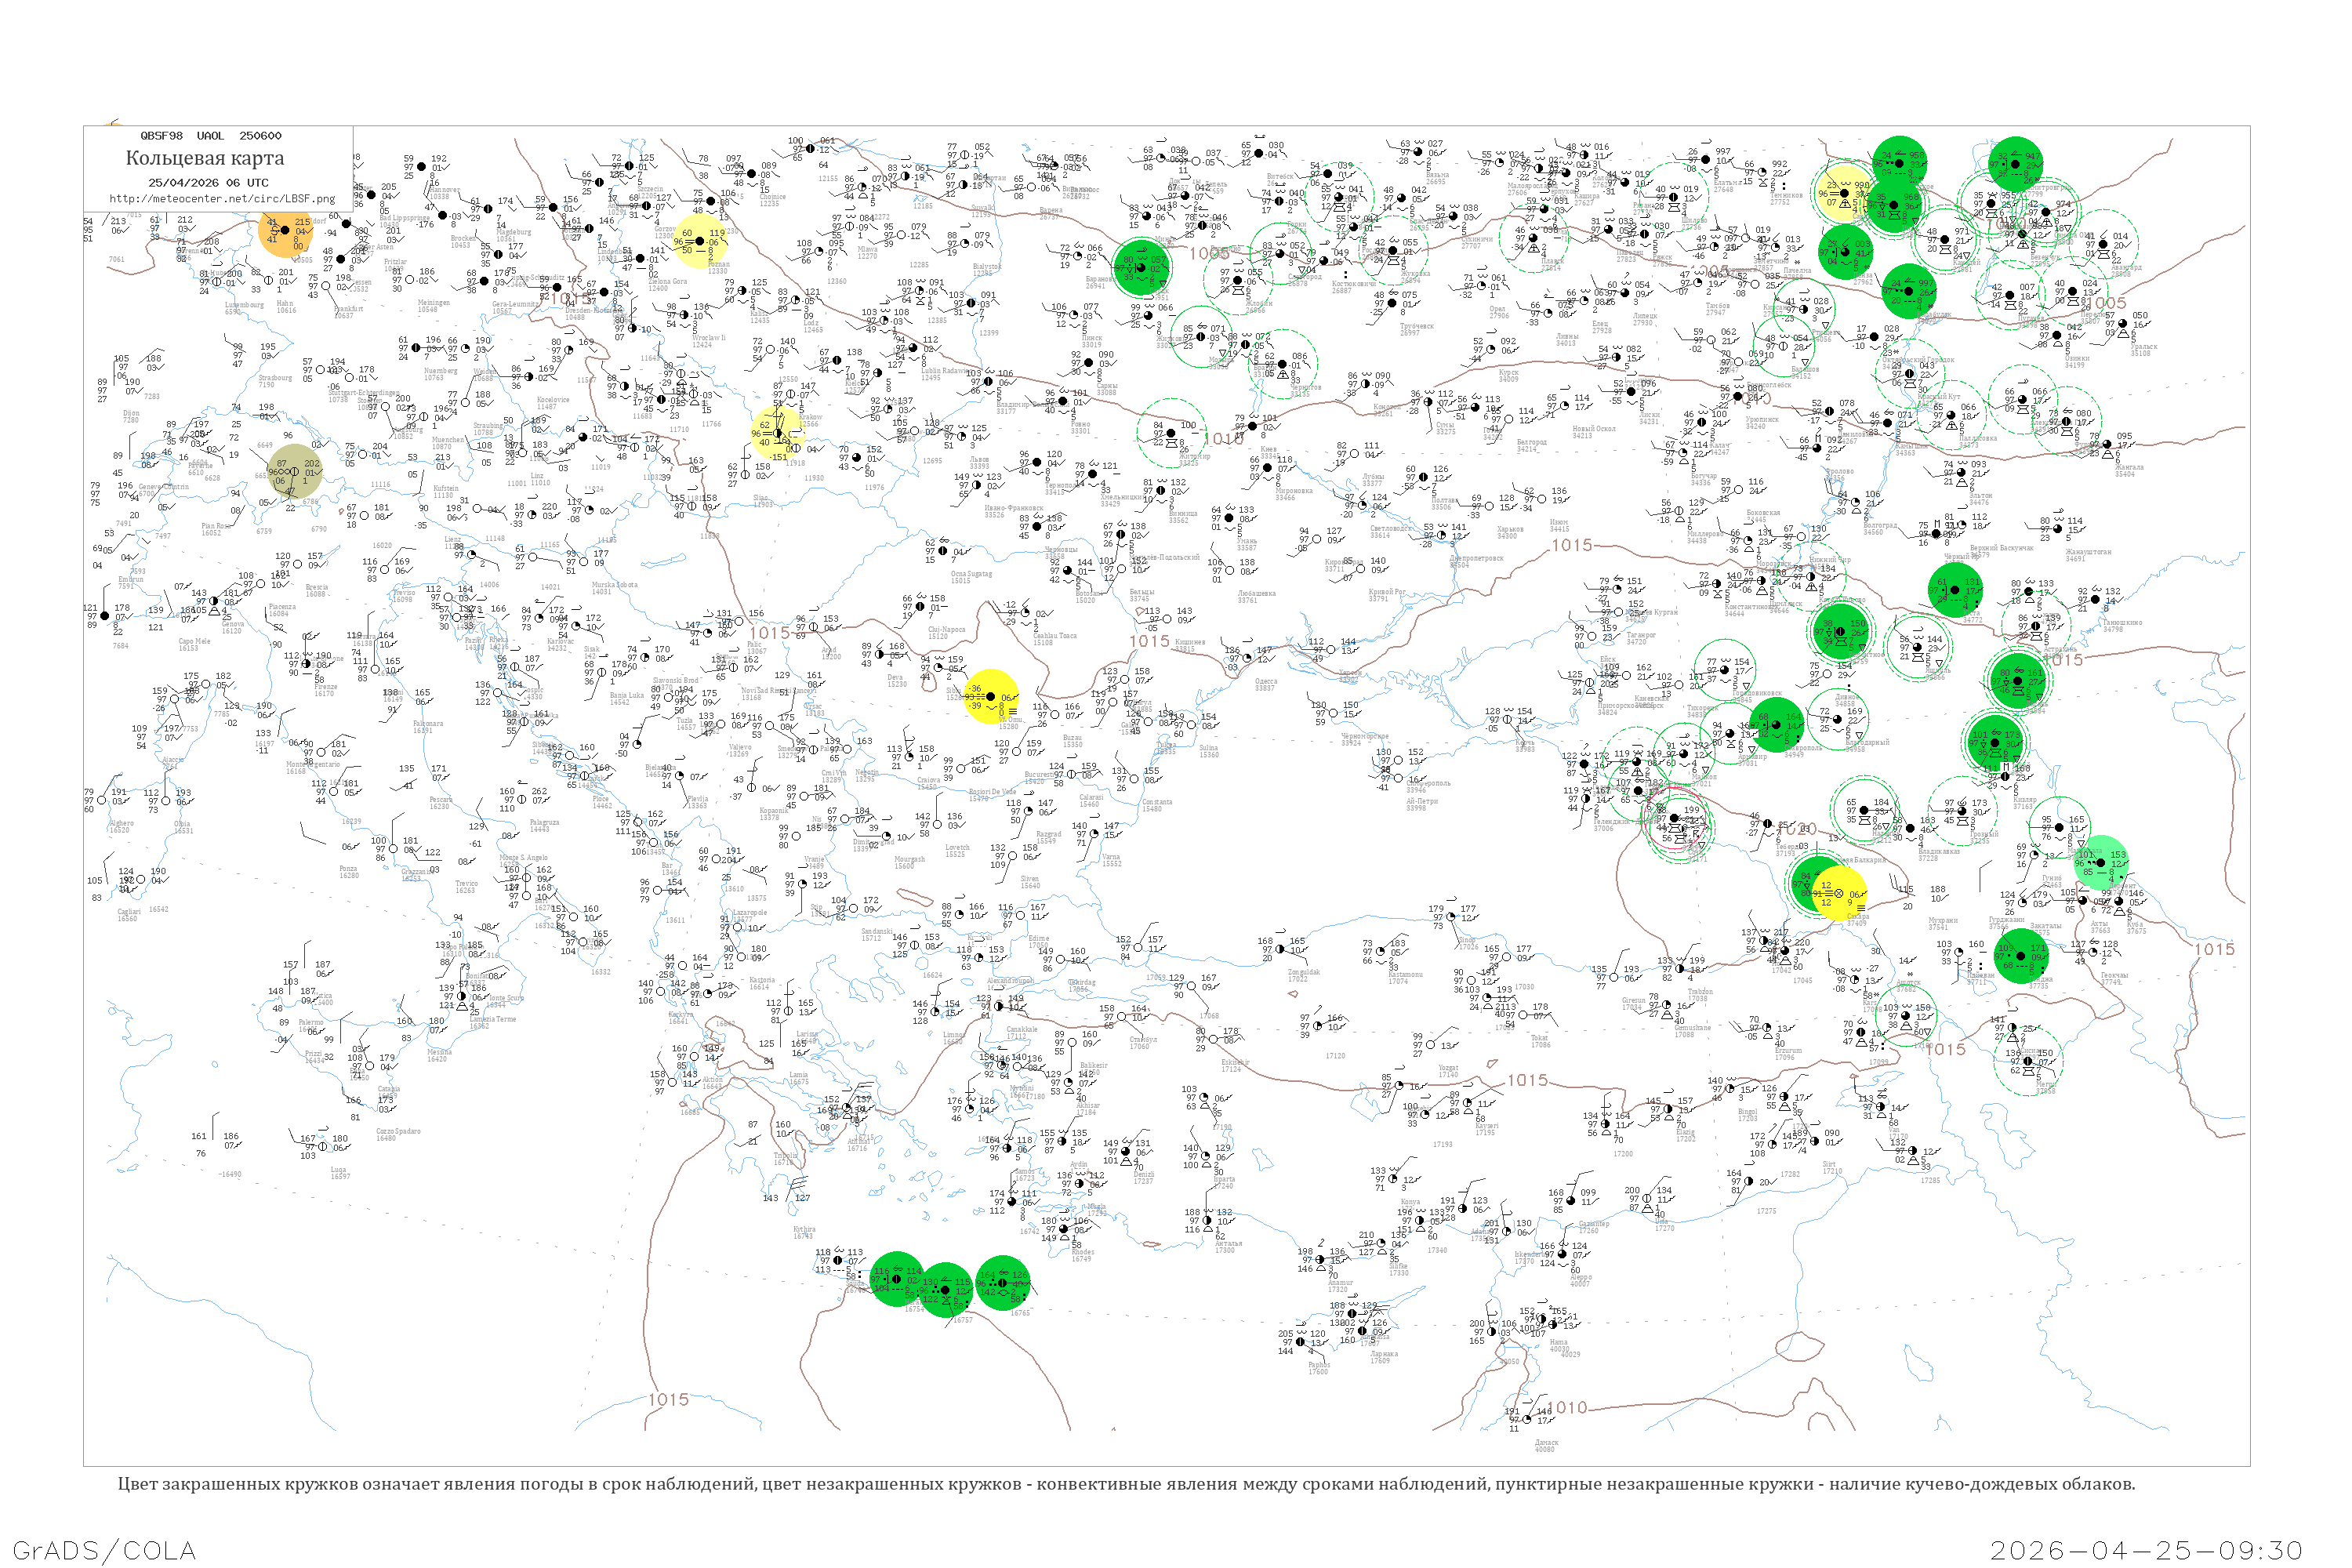Select the light aquamarine circle near Дербент
This screenshot has height=1568, width=2352.
click(x=2100, y=862)
